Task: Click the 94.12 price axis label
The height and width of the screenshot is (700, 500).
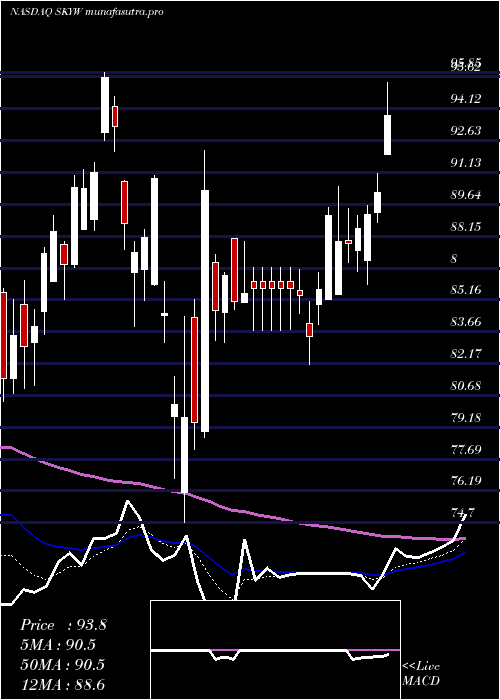Action: (466, 99)
